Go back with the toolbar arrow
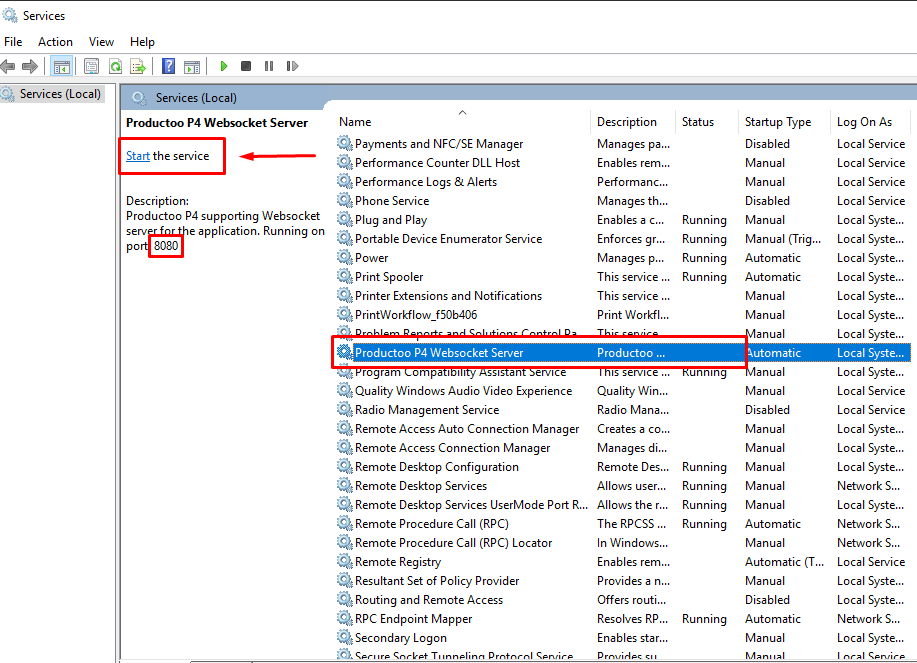 (x=9, y=66)
